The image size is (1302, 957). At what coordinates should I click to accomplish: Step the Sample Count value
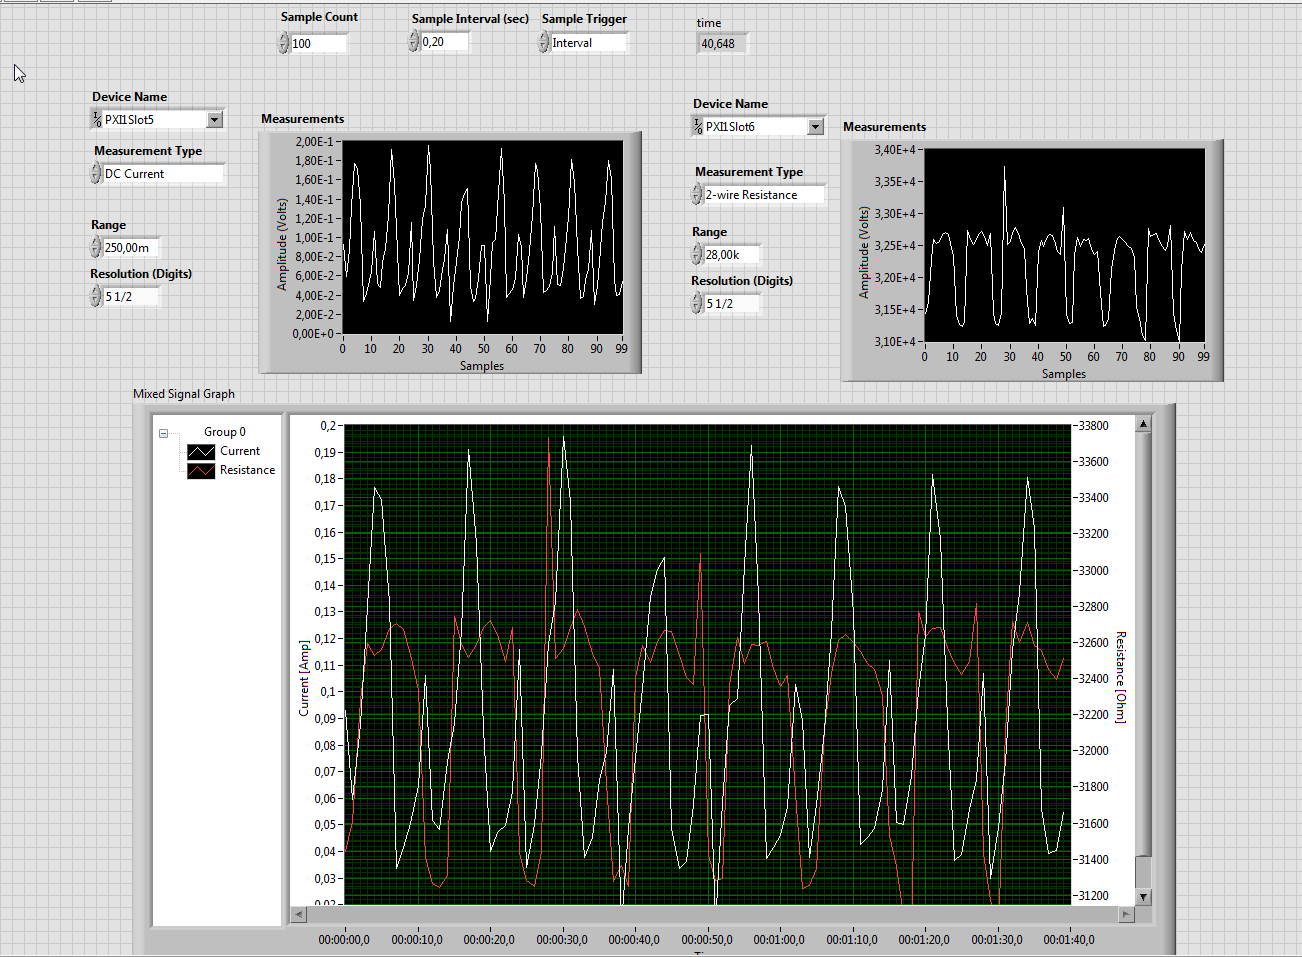pyautogui.click(x=284, y=43)
